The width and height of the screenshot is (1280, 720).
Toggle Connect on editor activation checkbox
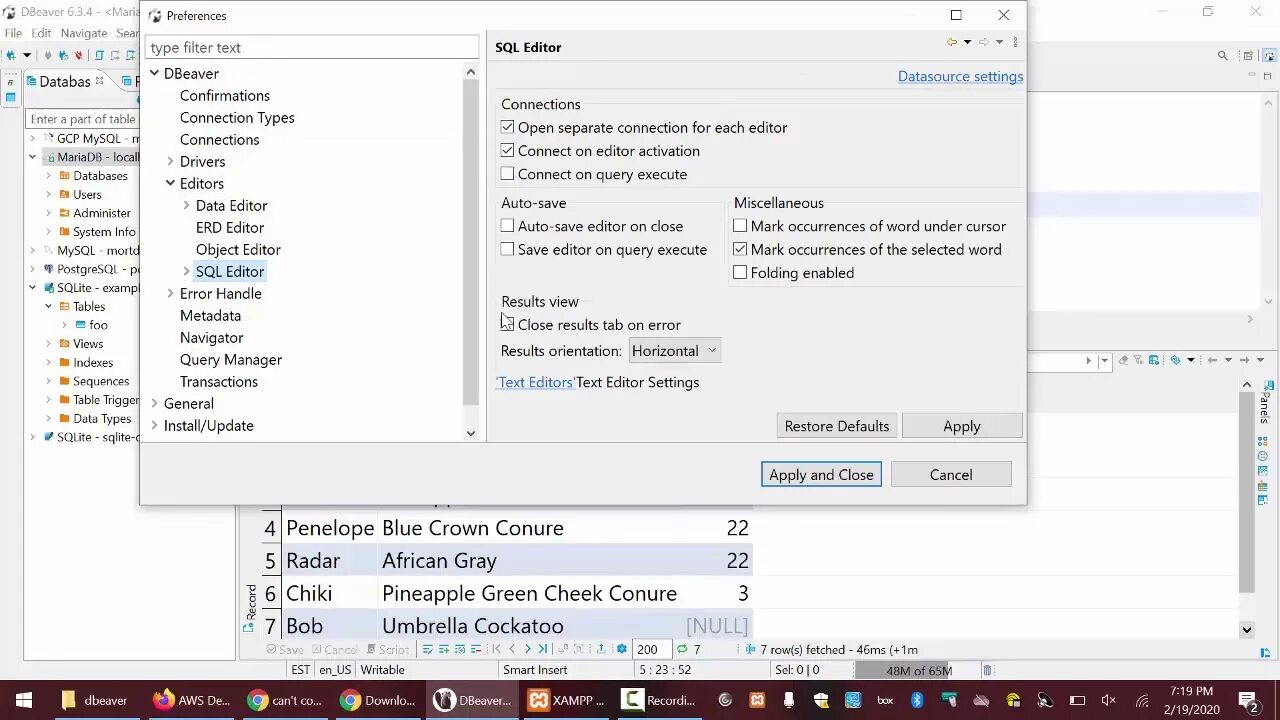[507, 150]
